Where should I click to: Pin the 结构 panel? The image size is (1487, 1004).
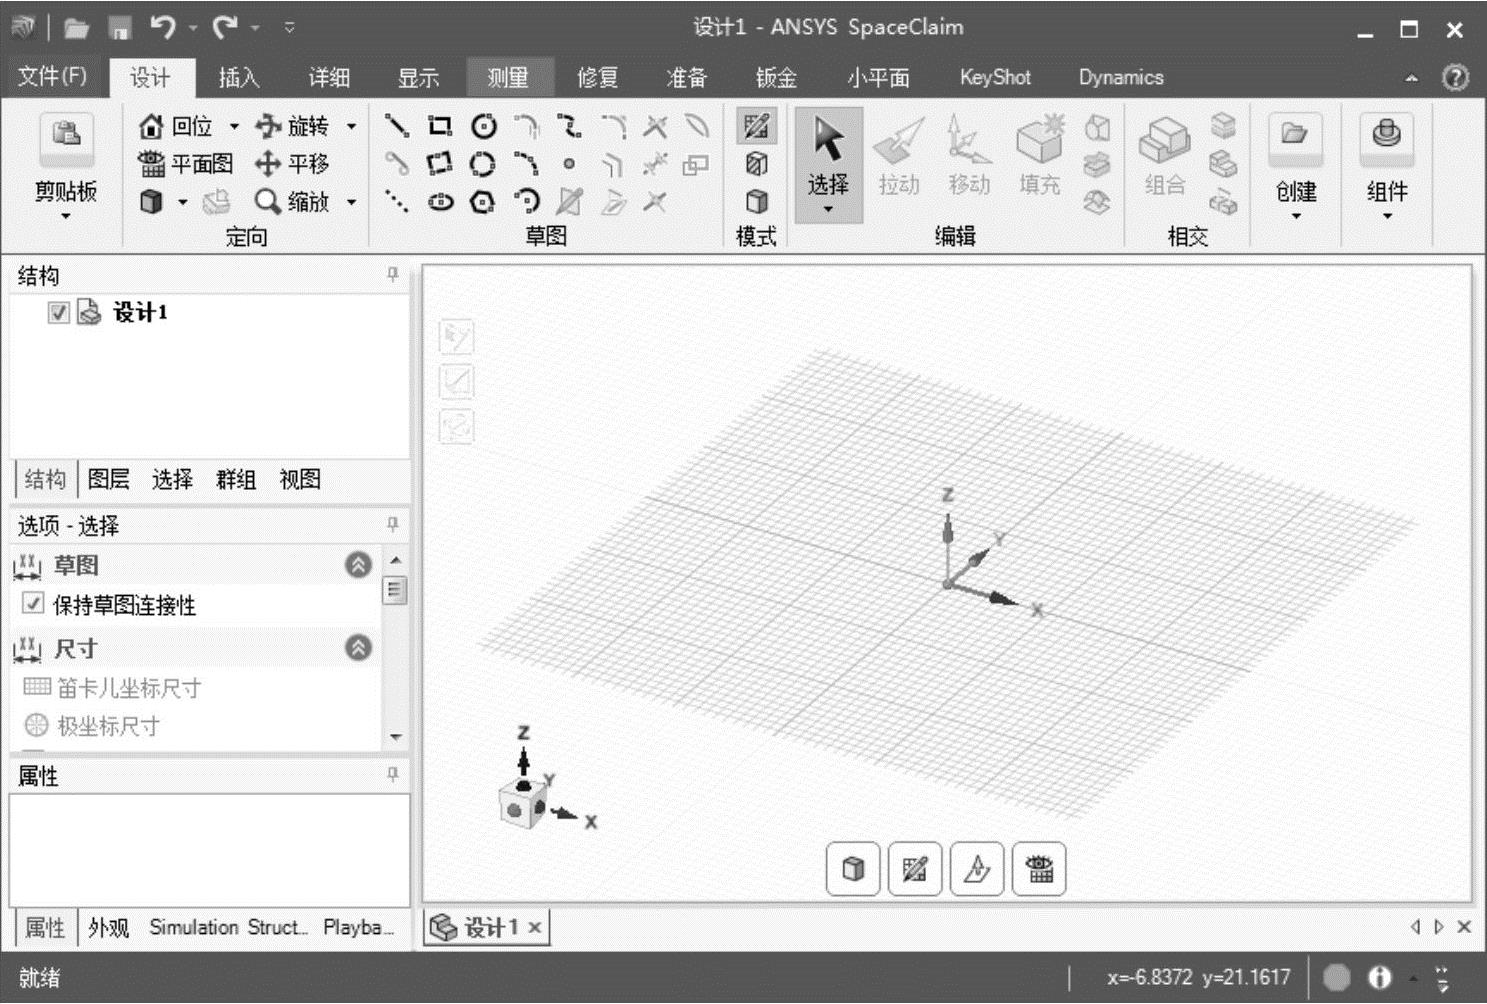[393, 274]
